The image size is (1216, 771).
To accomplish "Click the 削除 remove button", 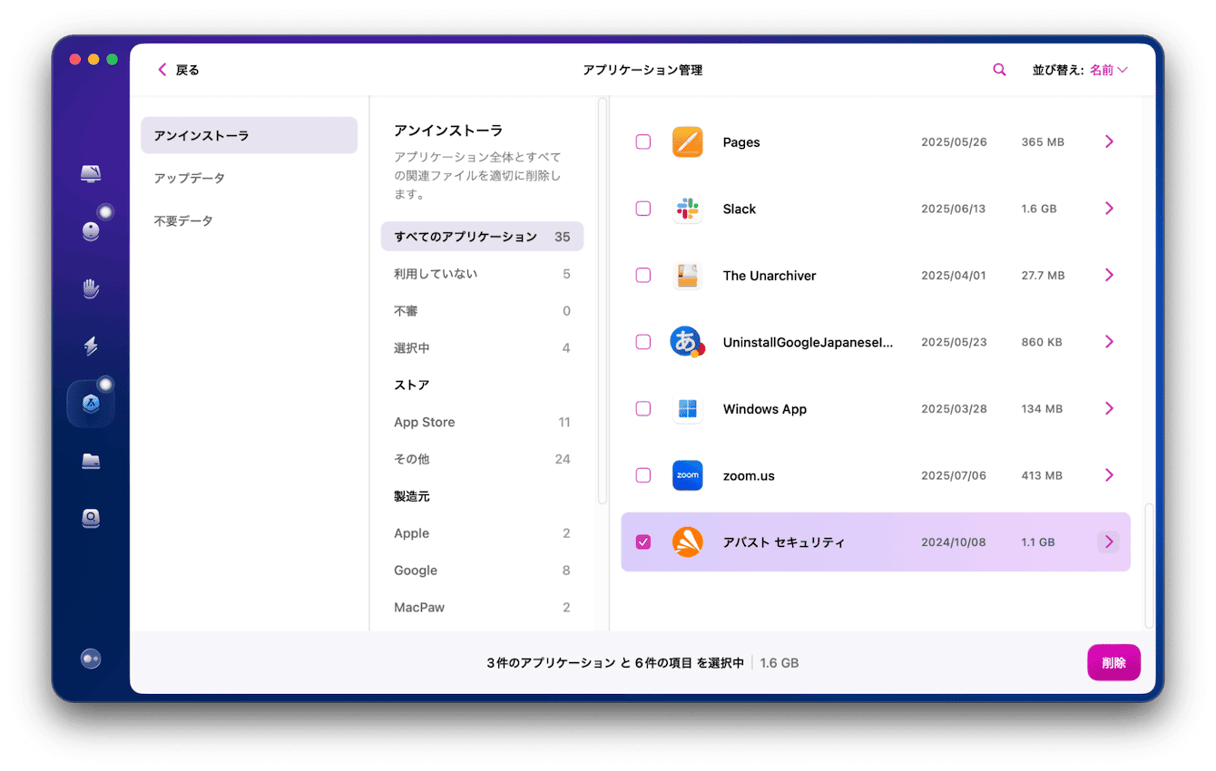I will click(x=1114, y=662).
